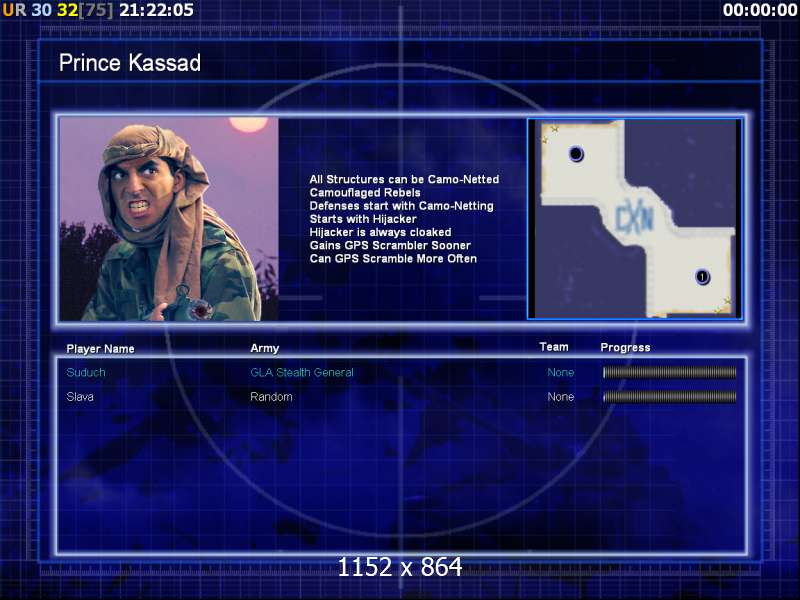Click 'Hijacker is always cloaked' text
Screen dimensions: 800x600
point(381,233)
